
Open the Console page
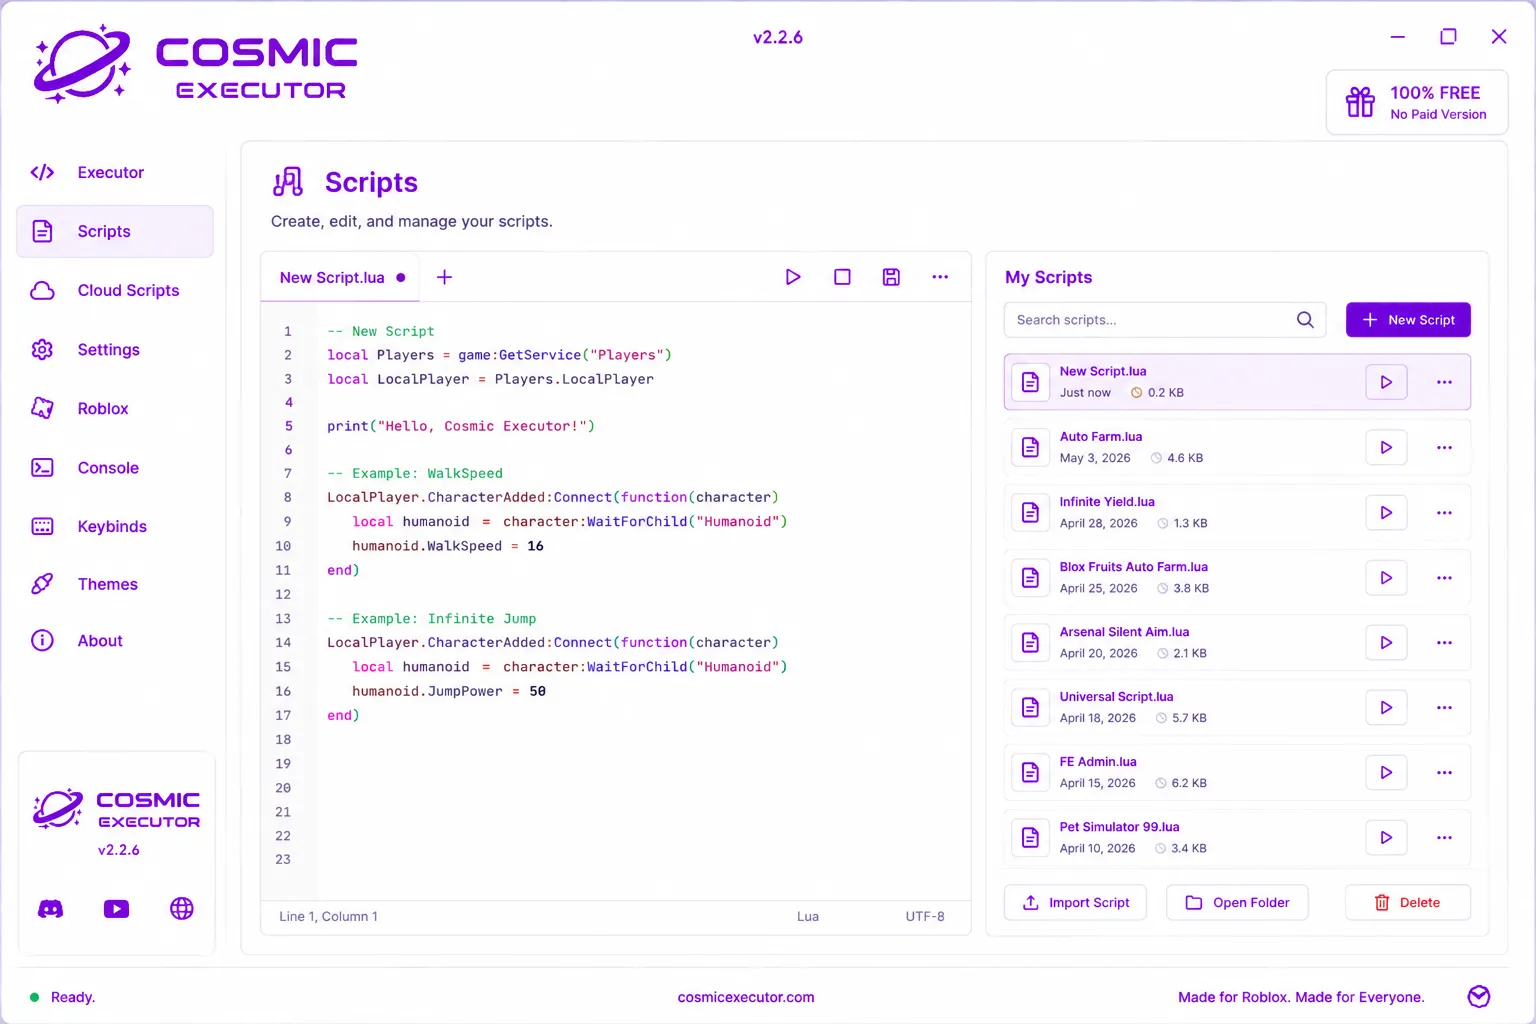115,467
